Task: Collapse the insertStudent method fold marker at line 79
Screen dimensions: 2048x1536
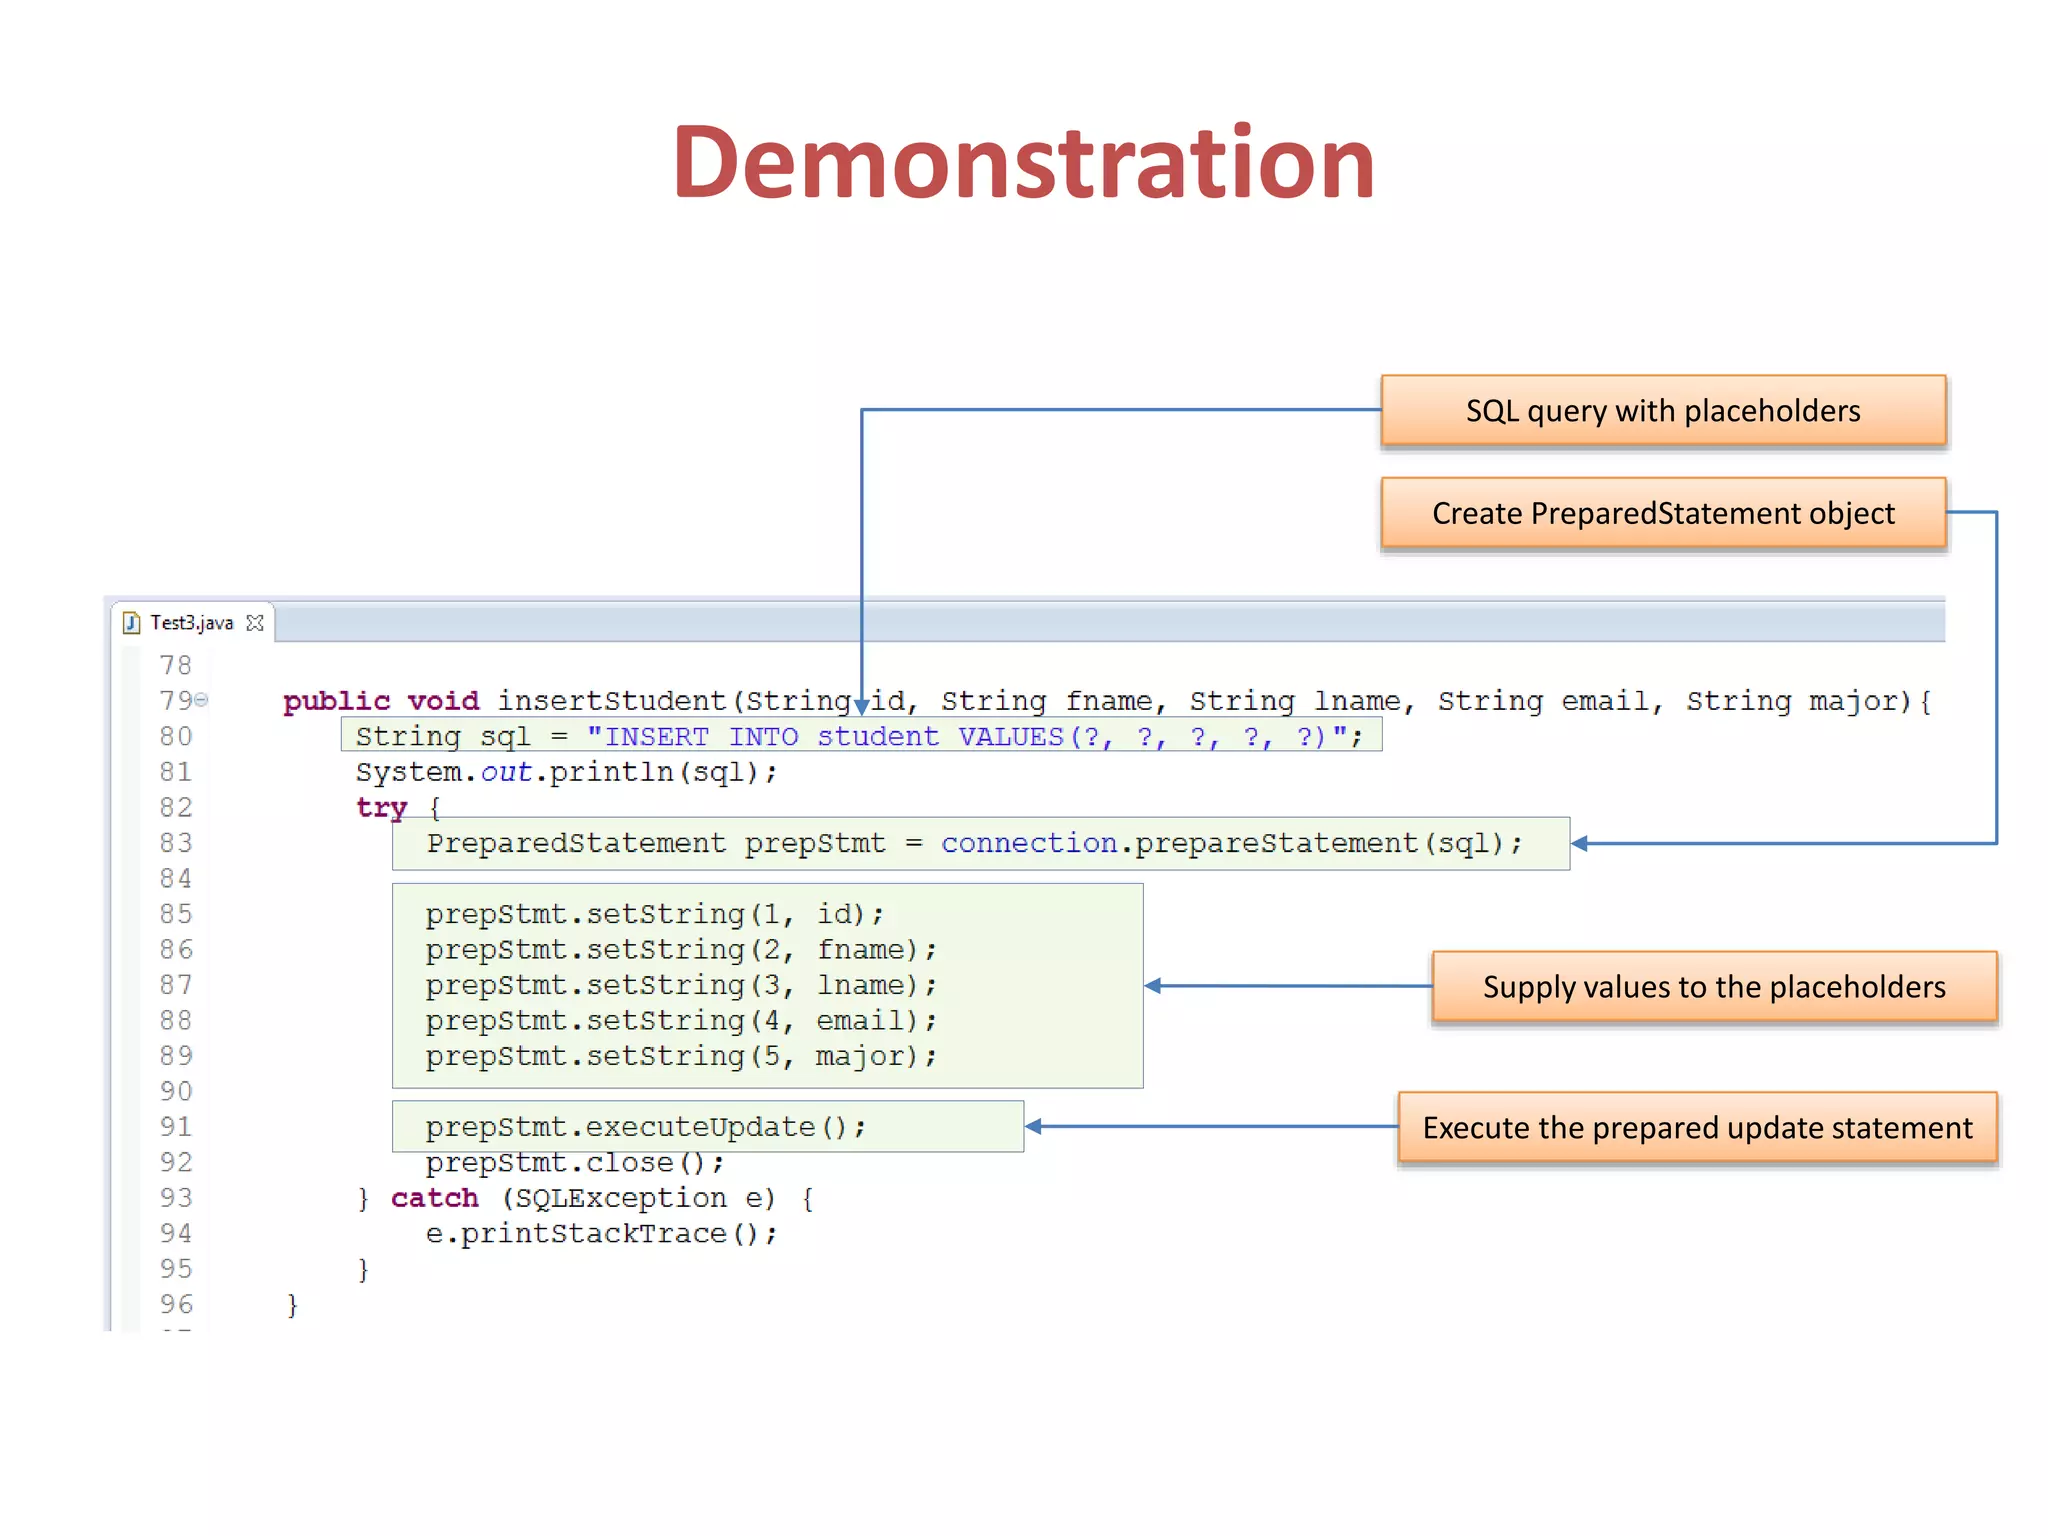Action: 201,699
